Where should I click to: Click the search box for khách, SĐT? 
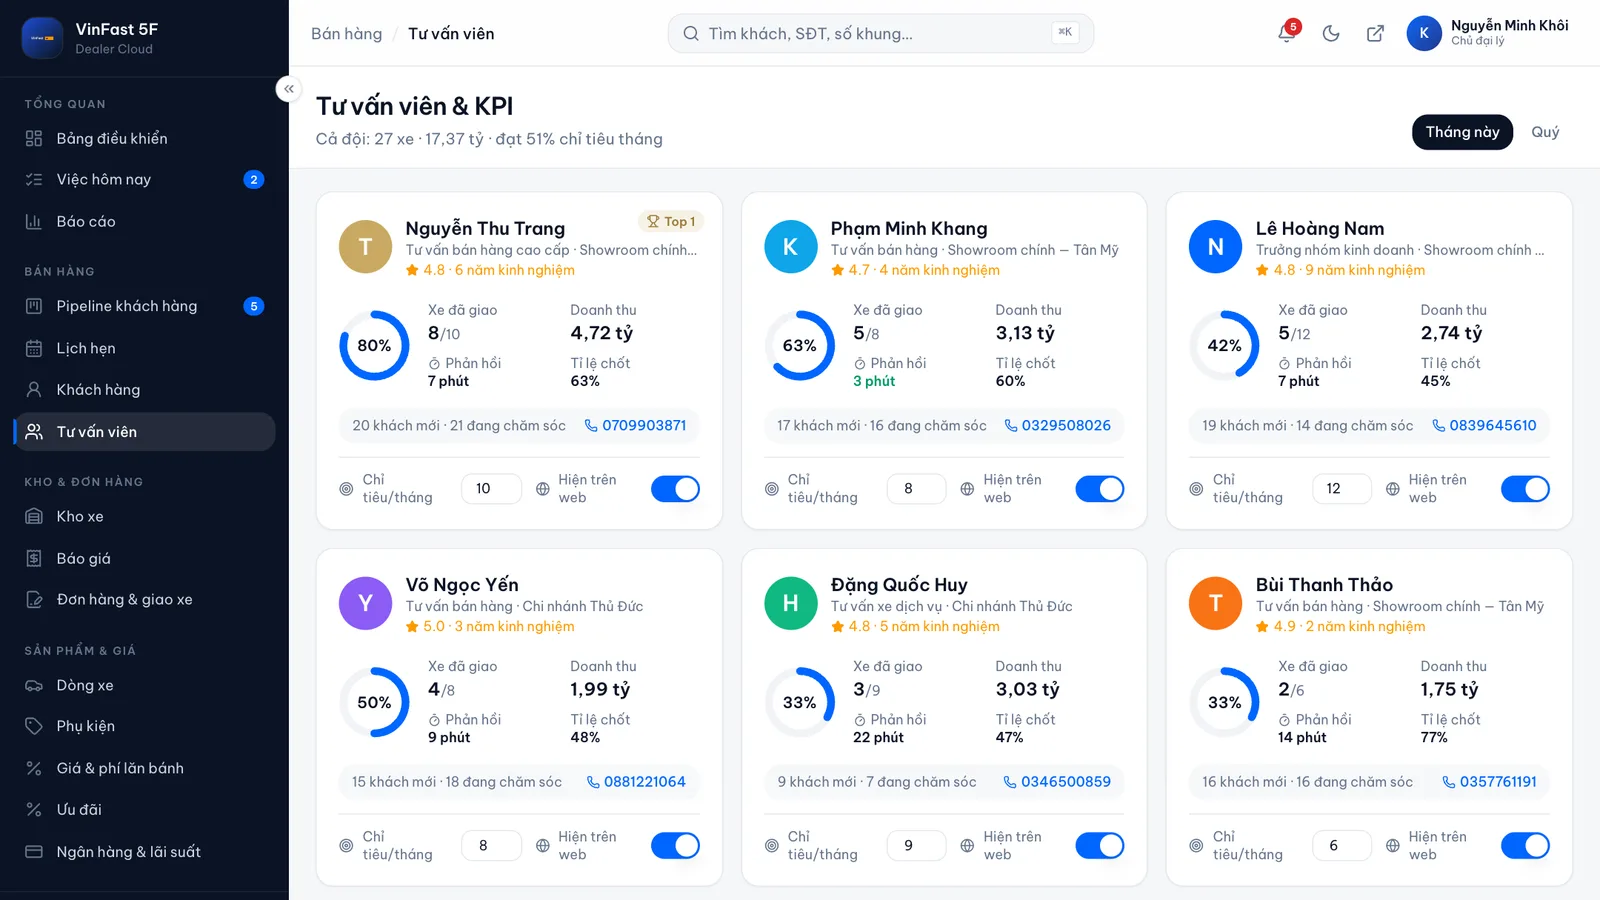pyautogui.click(x=881, y=33)
